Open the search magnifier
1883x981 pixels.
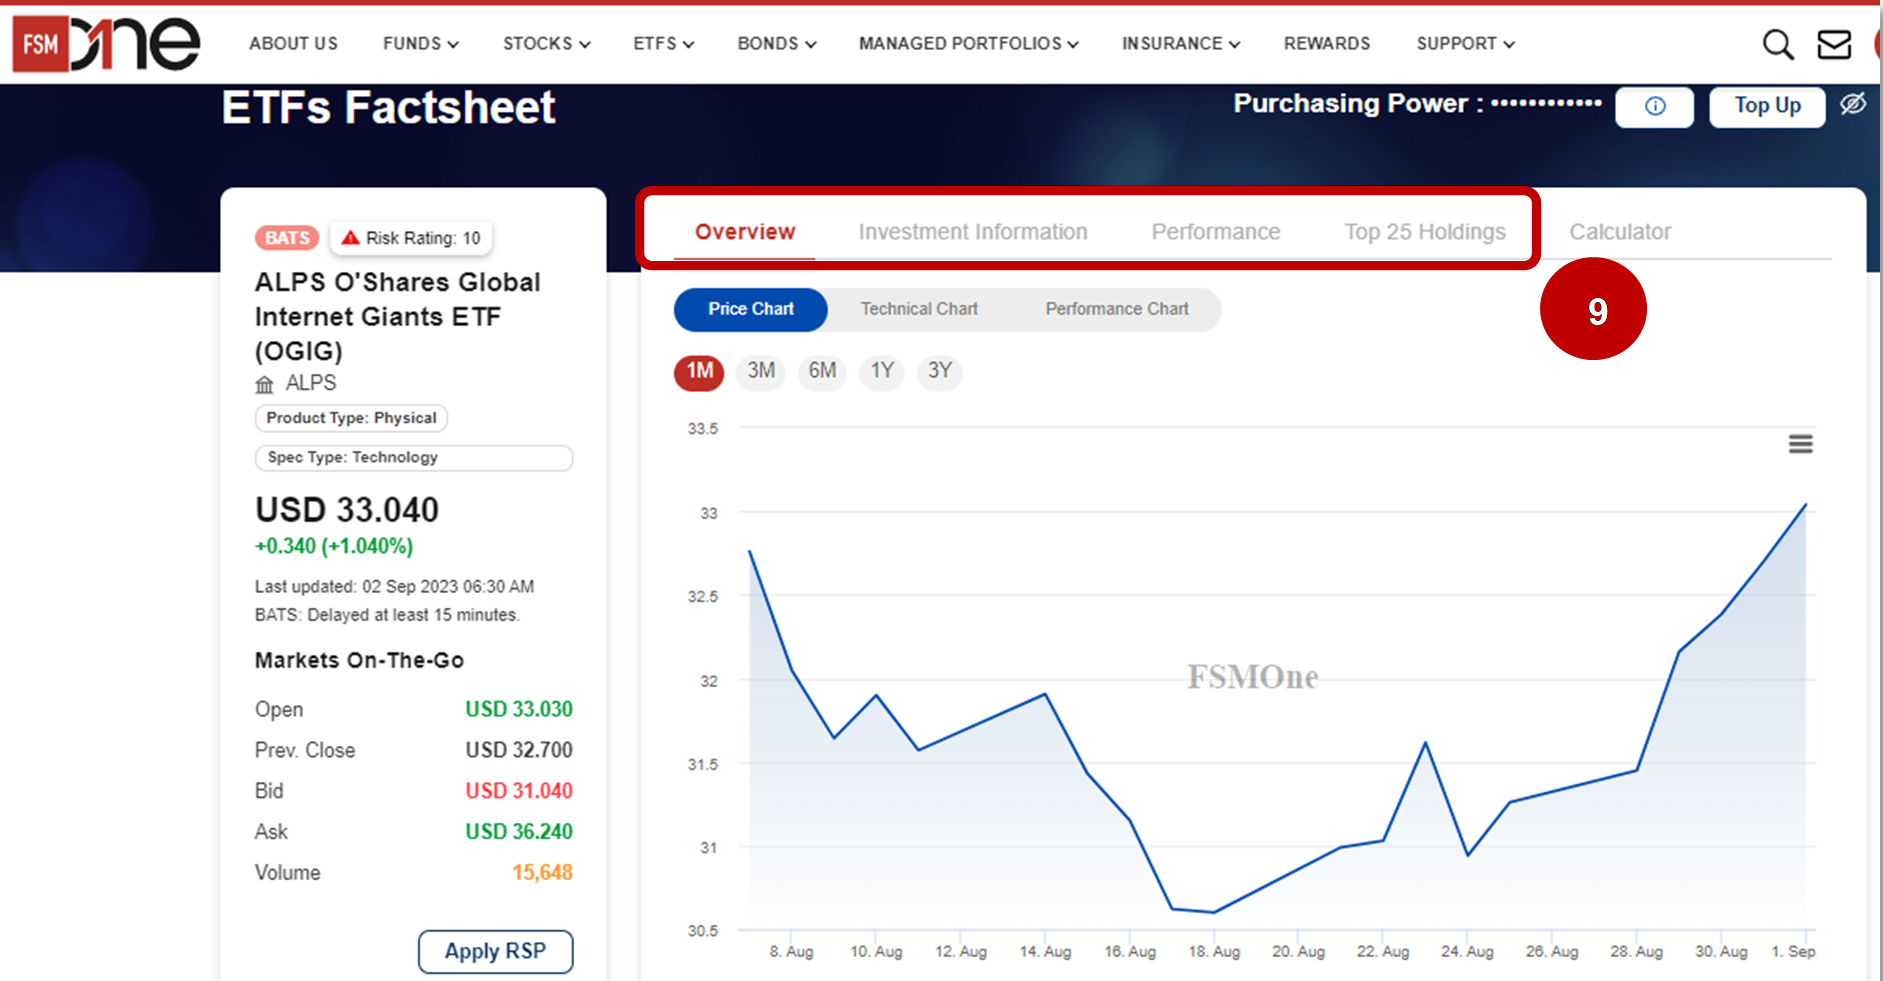coord(1778,45)
